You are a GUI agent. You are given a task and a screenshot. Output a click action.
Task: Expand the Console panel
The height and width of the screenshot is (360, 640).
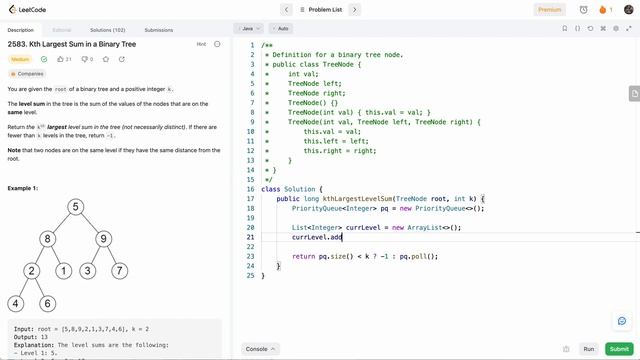pyautogui.click(x=260, y=349)
